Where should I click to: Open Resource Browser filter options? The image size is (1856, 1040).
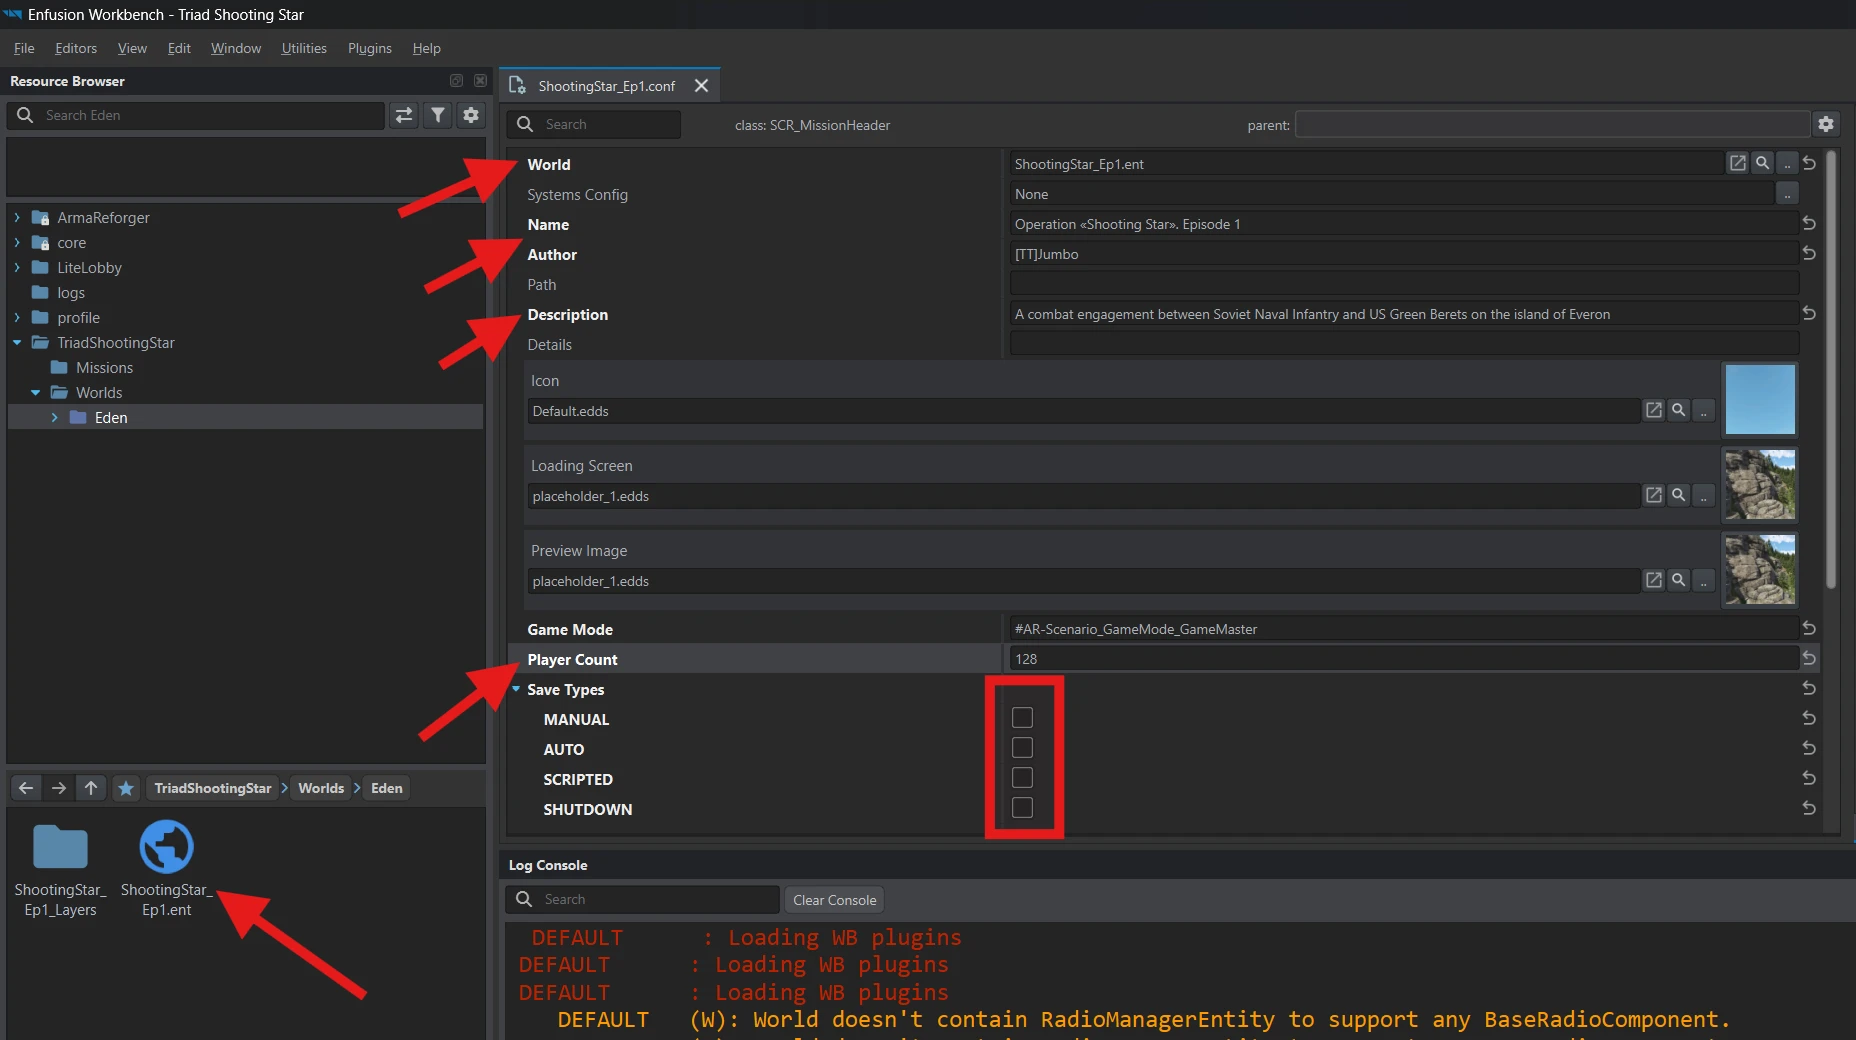click(x=438, y=115)
